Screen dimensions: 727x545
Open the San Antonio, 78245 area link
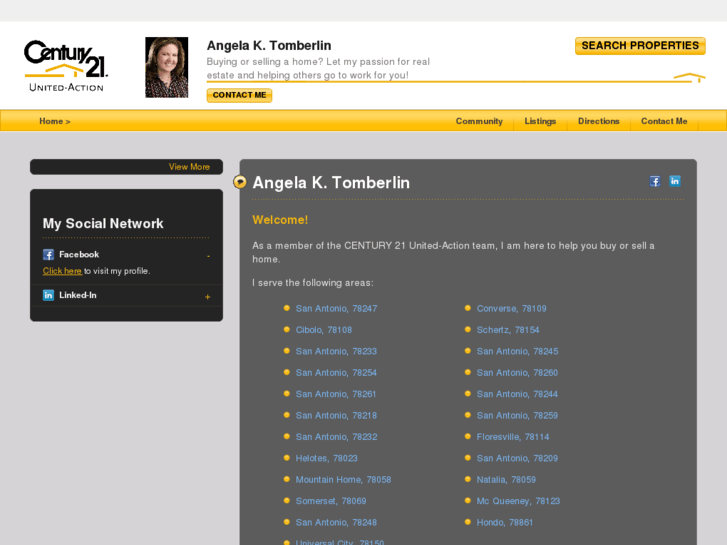517,351
